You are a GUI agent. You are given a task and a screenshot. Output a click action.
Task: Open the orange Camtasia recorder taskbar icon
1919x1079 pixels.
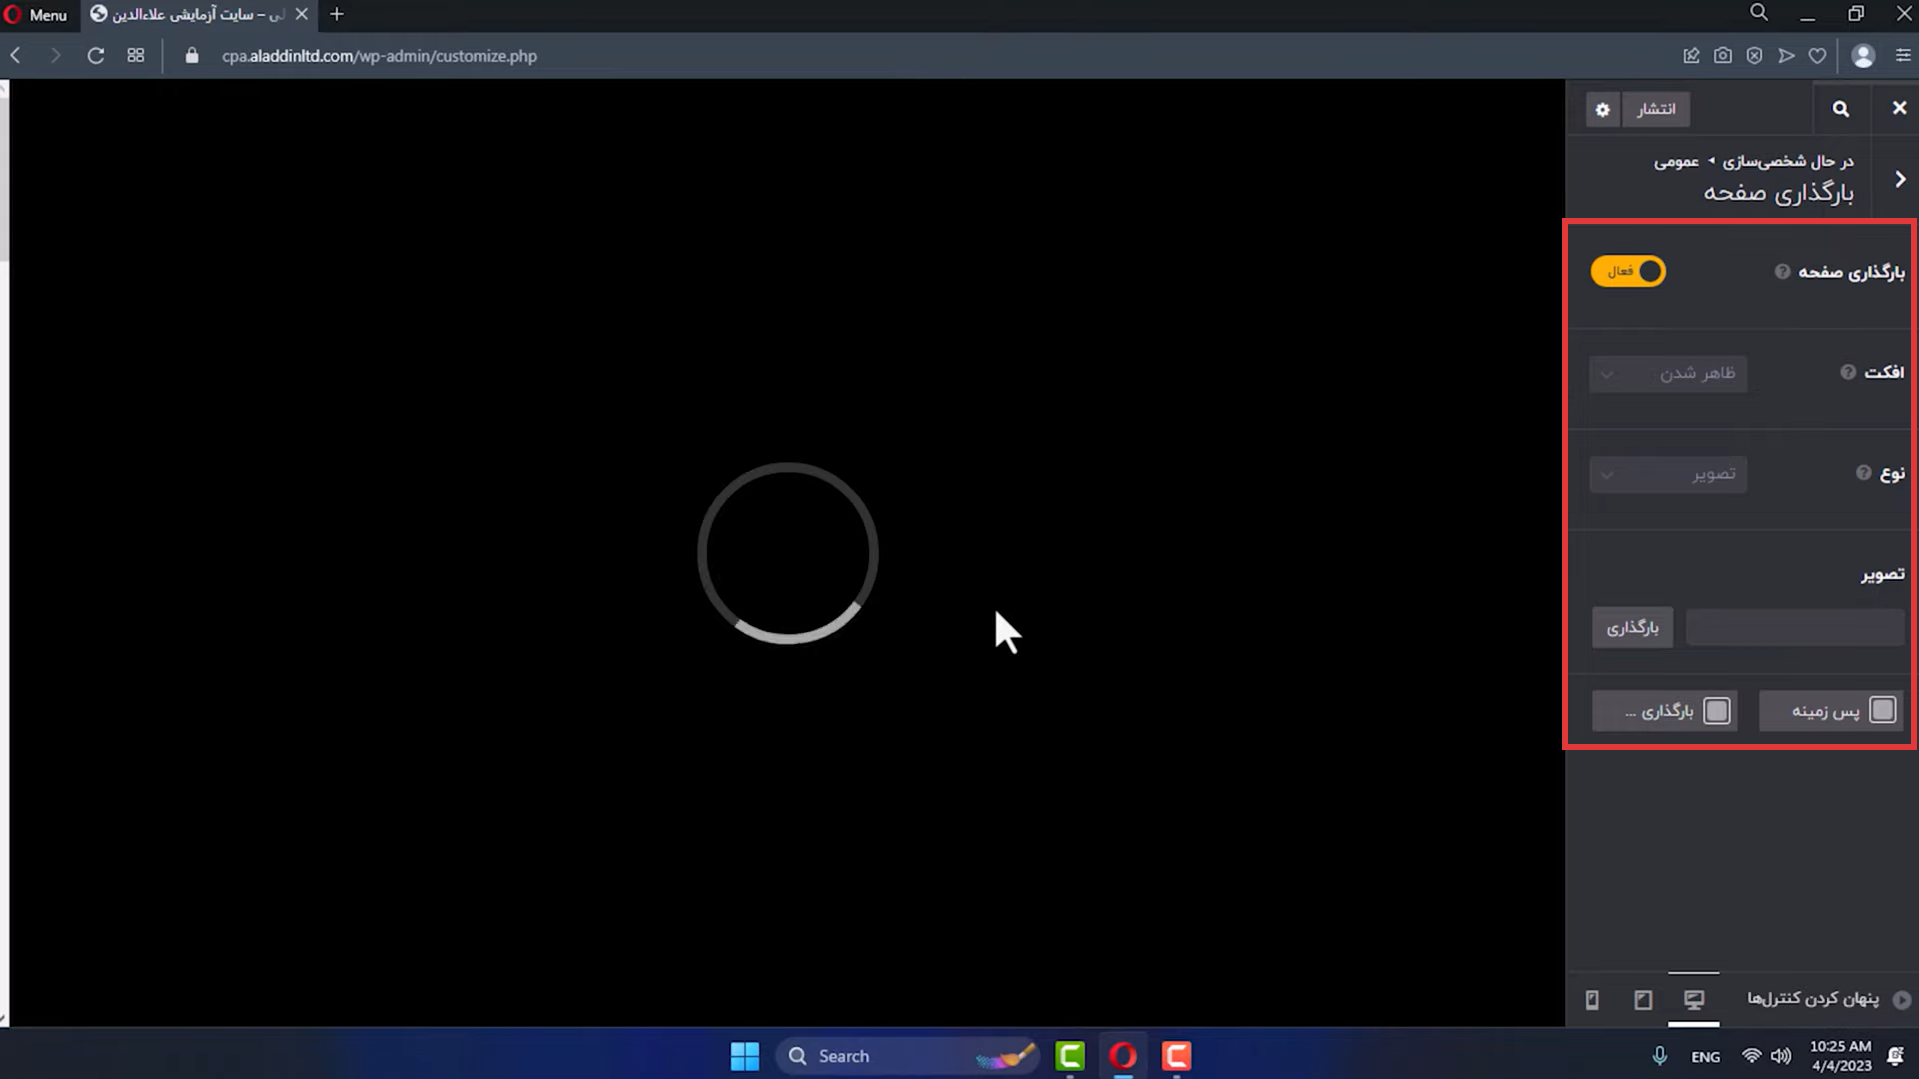(1176, 1056)
